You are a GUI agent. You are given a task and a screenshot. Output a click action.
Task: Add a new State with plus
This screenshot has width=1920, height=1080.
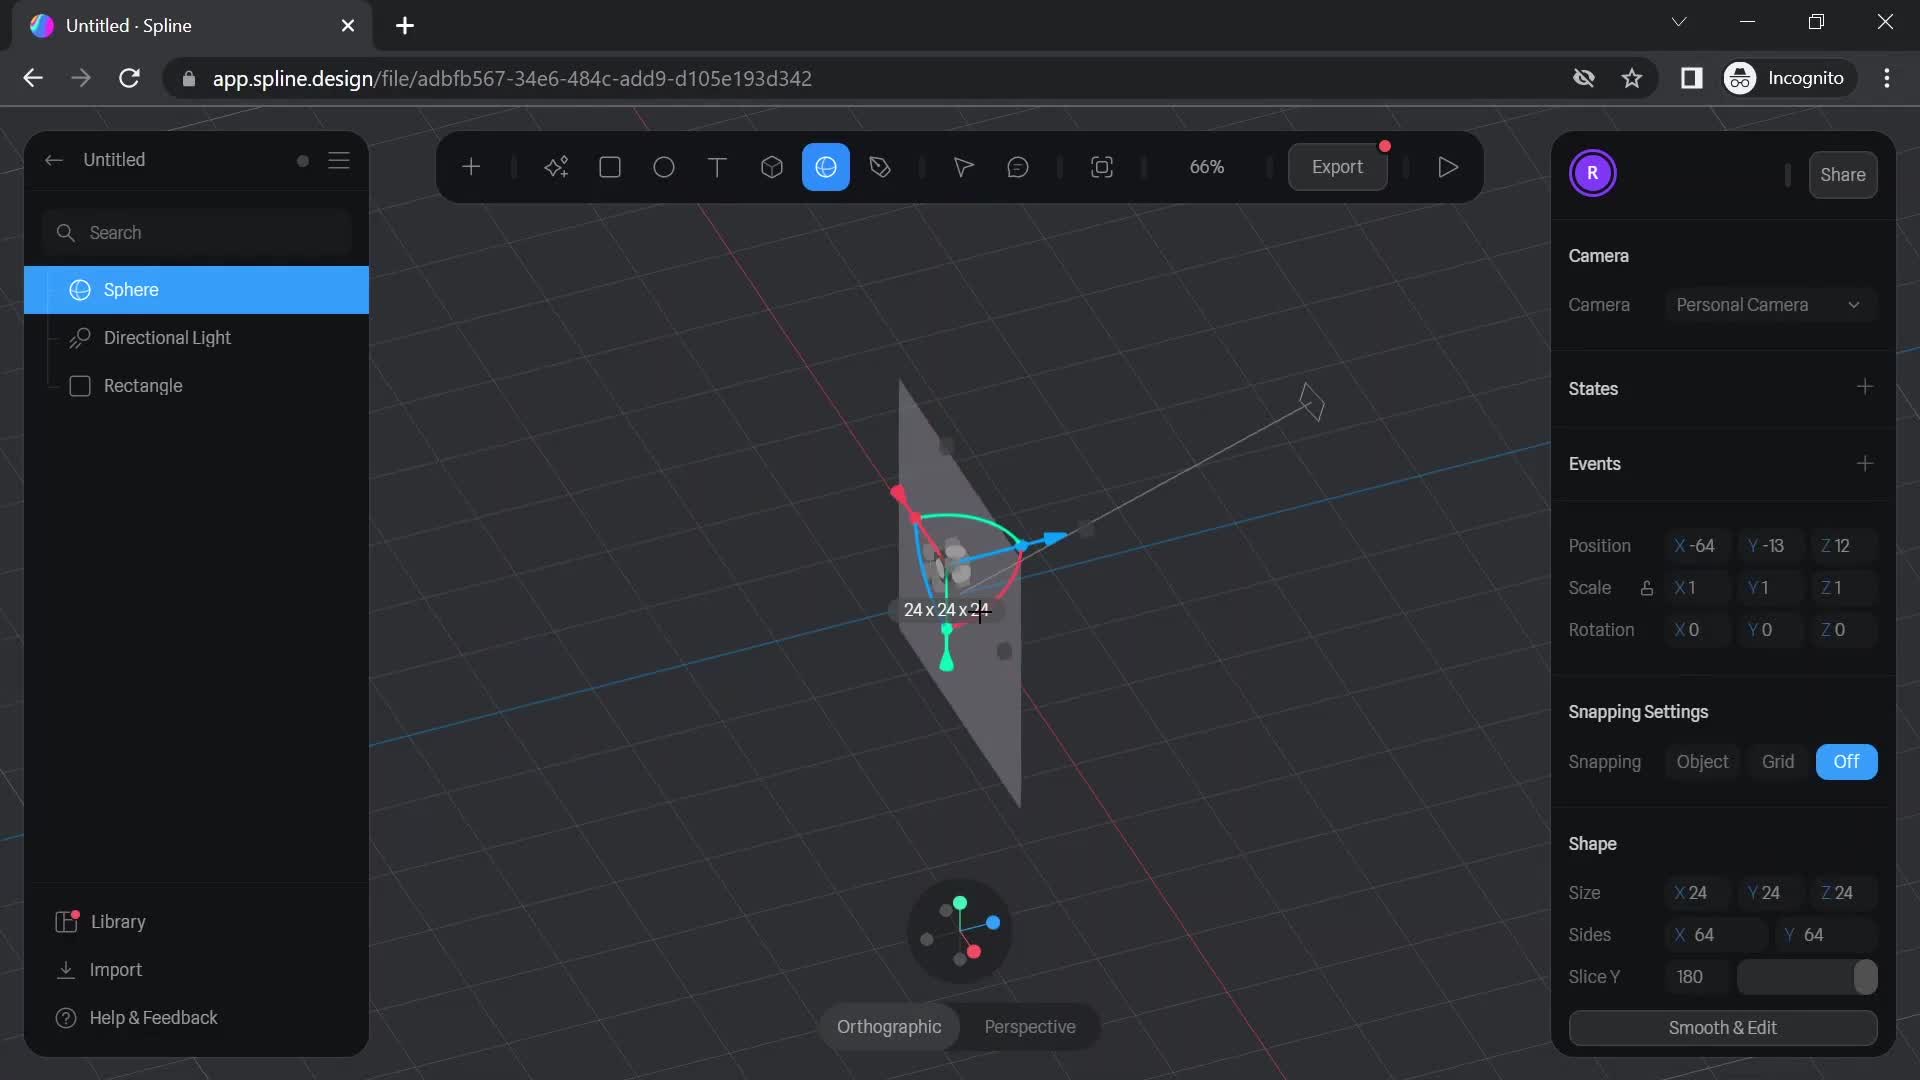1864,387
